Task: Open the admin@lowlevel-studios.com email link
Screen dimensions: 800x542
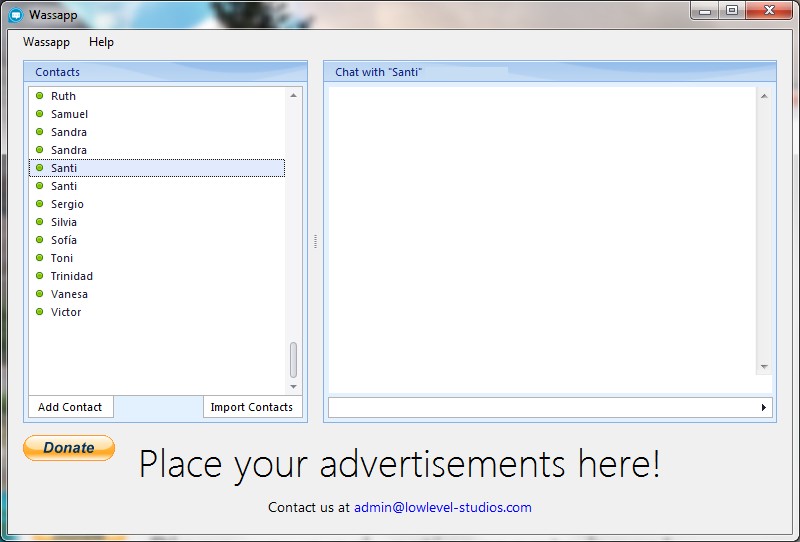Action: tap(442, 508)
